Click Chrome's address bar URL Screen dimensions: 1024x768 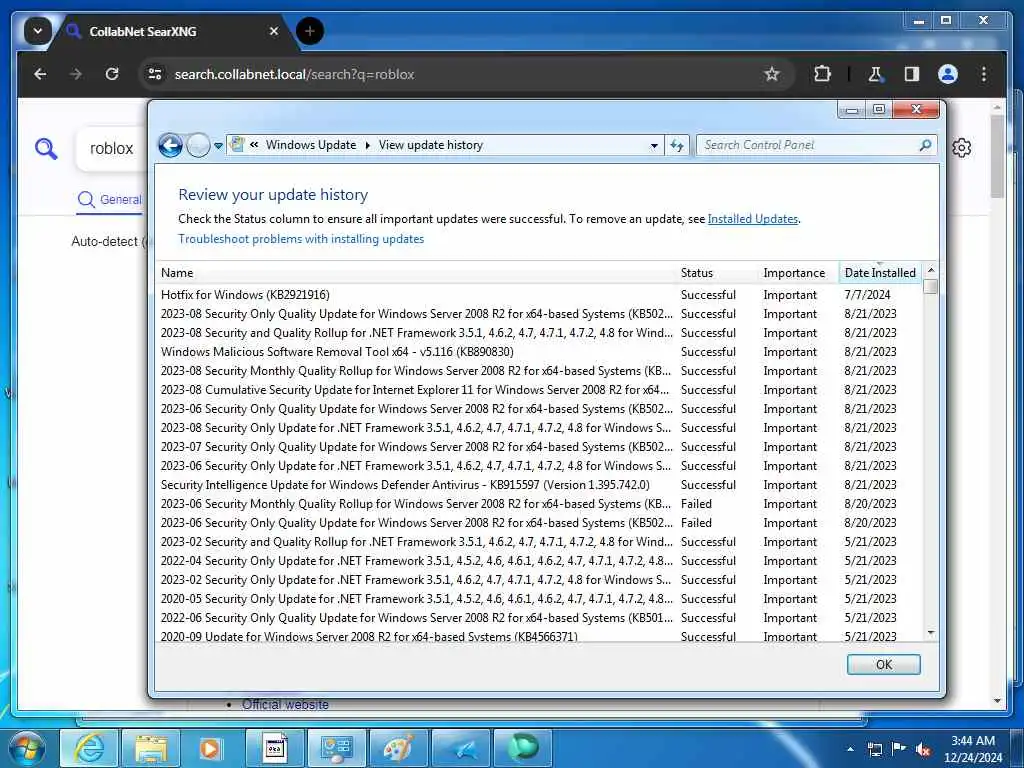click(295, 74)
